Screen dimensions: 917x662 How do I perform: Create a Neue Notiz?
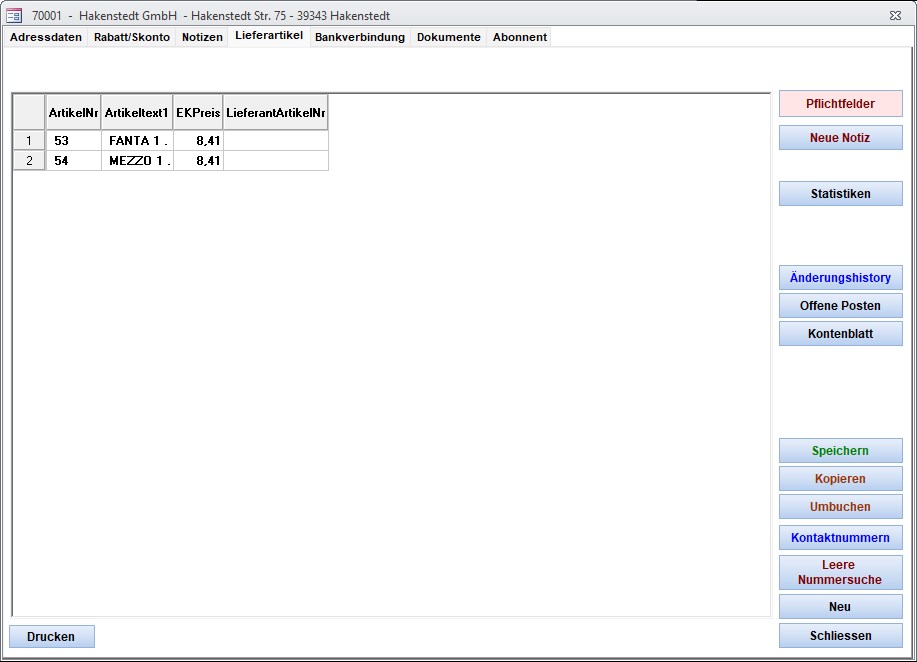point(840,138)
